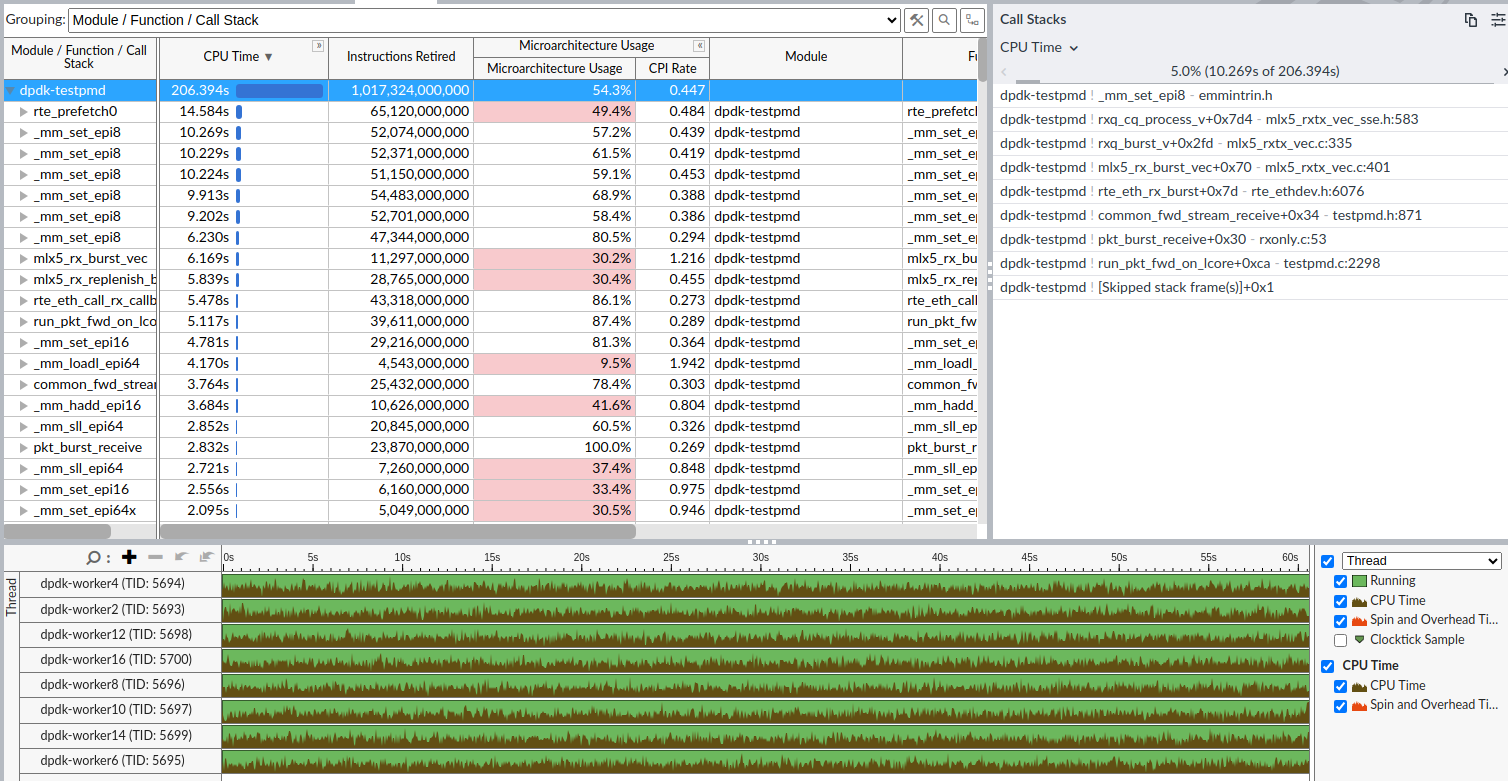Collapse the Microarchitecture Usage column group chevron
The height and width of the screenshot is (781, 1508).
699,46
